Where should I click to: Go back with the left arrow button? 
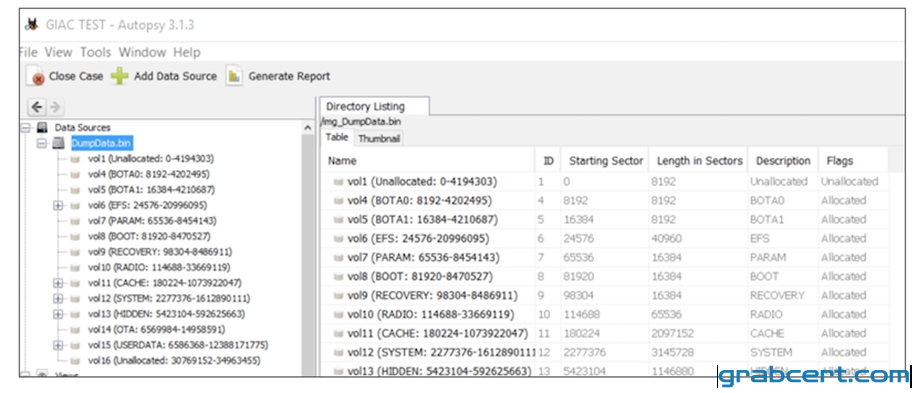pos(37,107)
